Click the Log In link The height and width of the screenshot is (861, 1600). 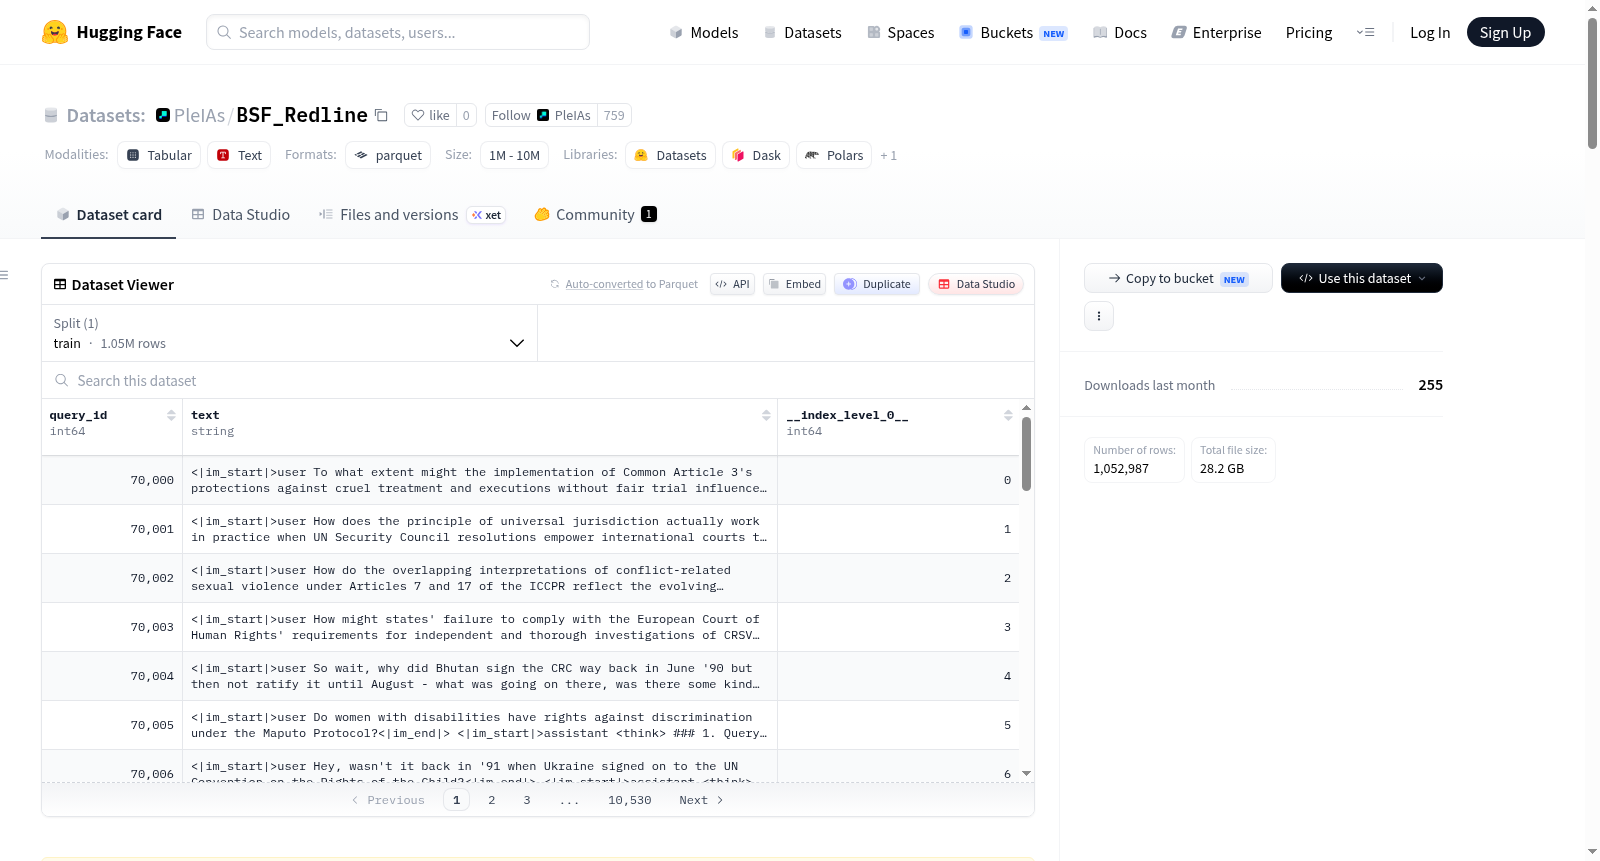pyautogui.click(x=1430, y=32)
